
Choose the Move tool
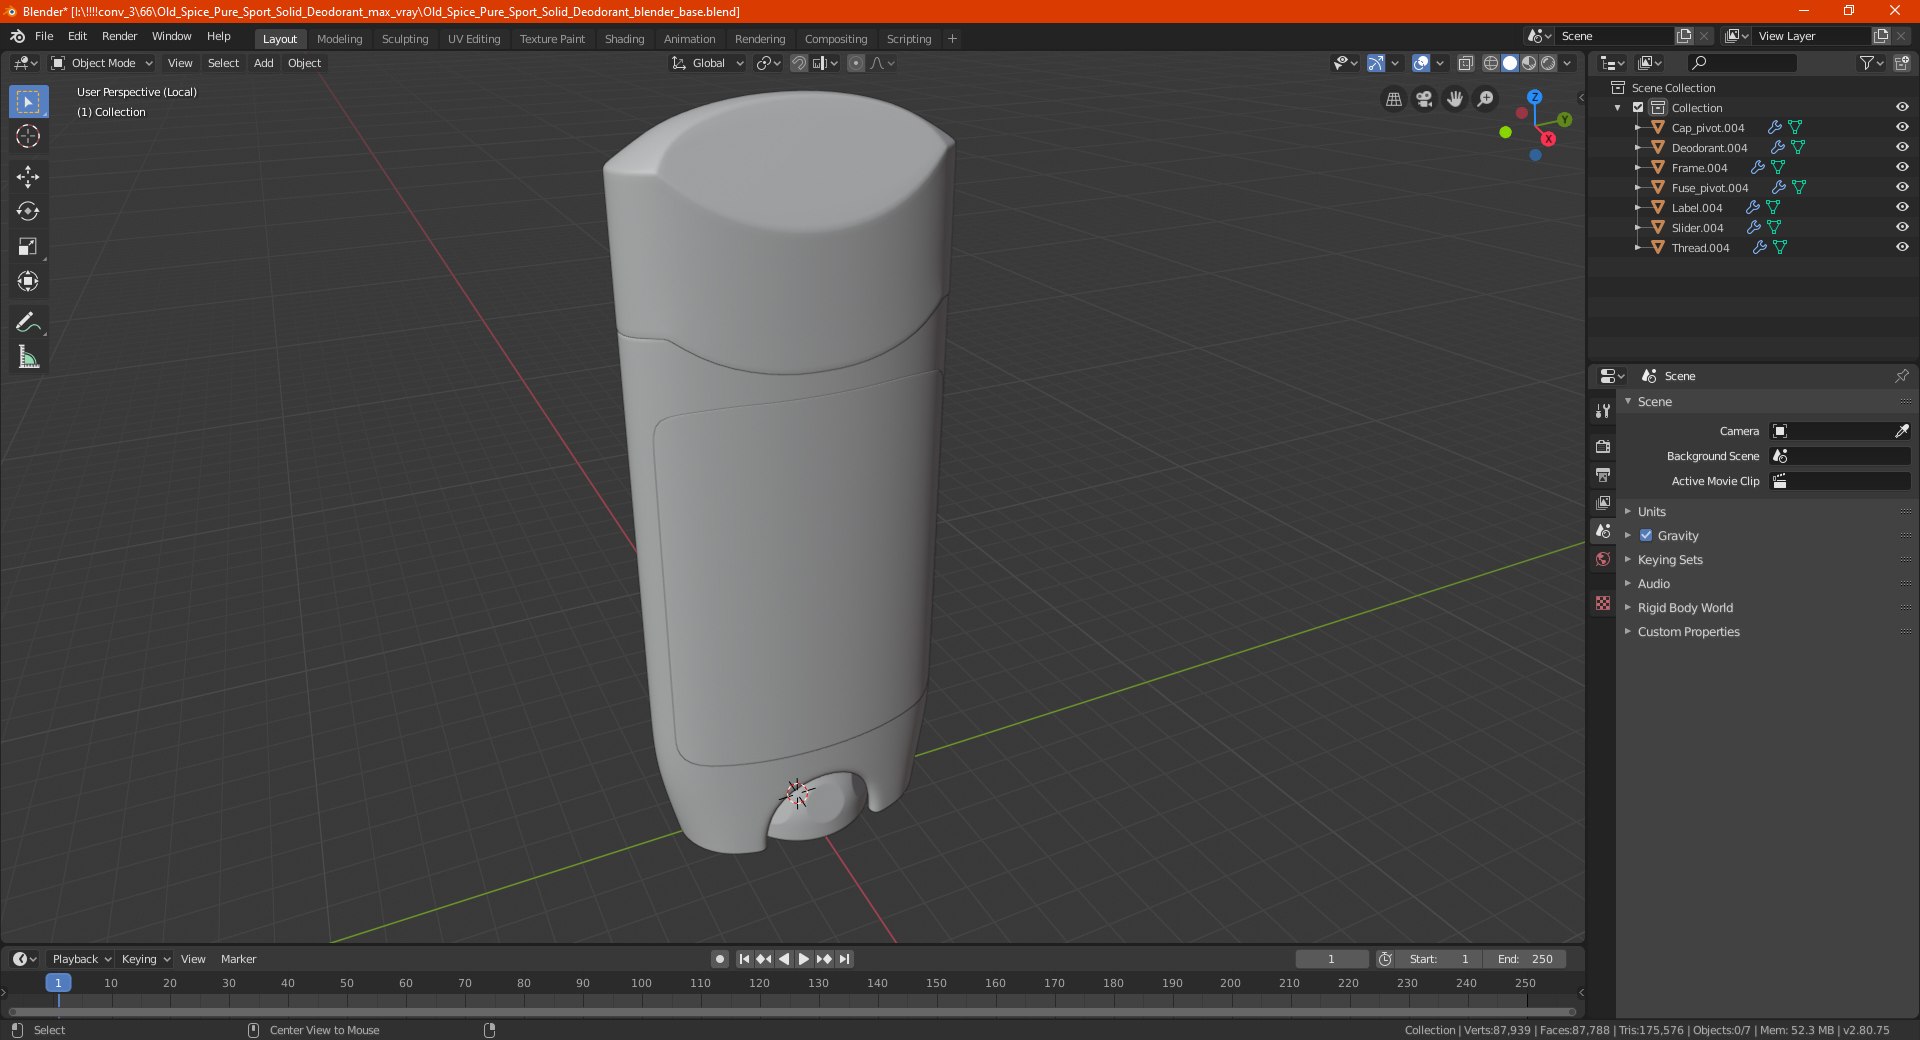tap(28, 177)
